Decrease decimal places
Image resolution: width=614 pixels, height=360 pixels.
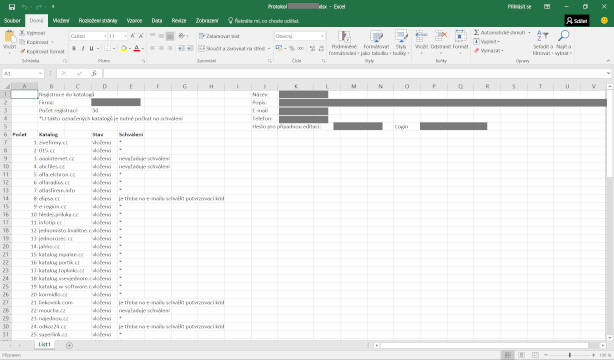click(321, 48)
